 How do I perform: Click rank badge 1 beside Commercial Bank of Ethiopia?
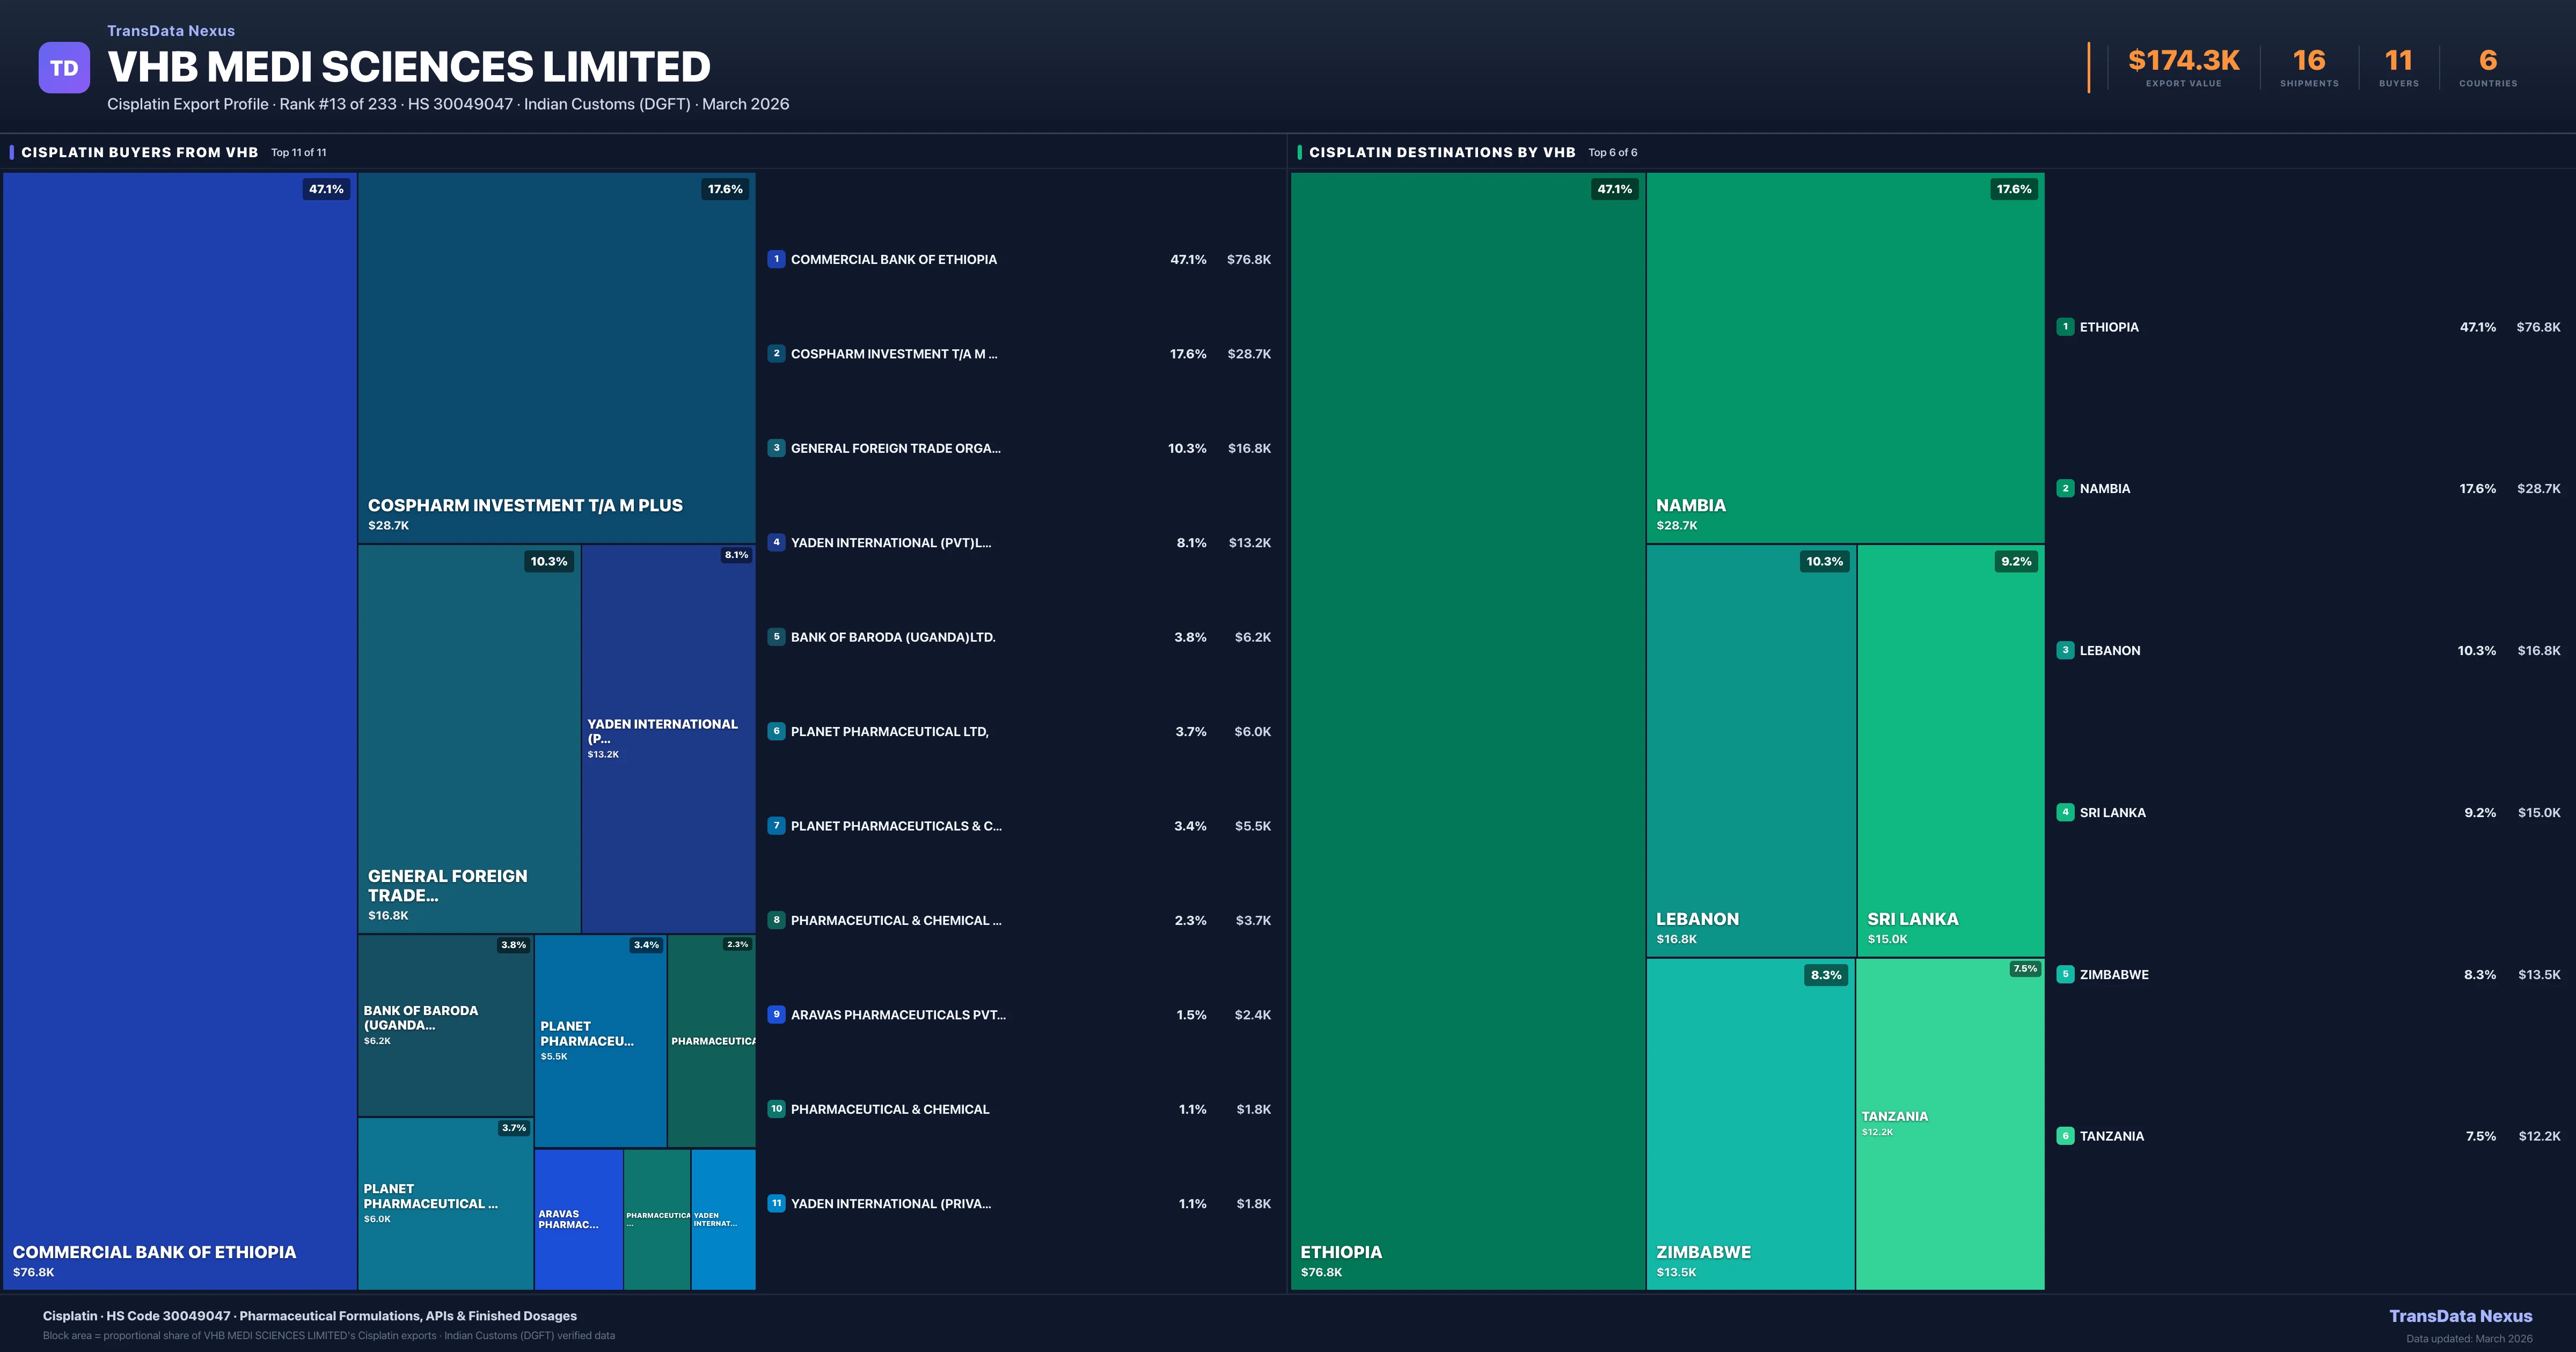click(x=776, y=259)
